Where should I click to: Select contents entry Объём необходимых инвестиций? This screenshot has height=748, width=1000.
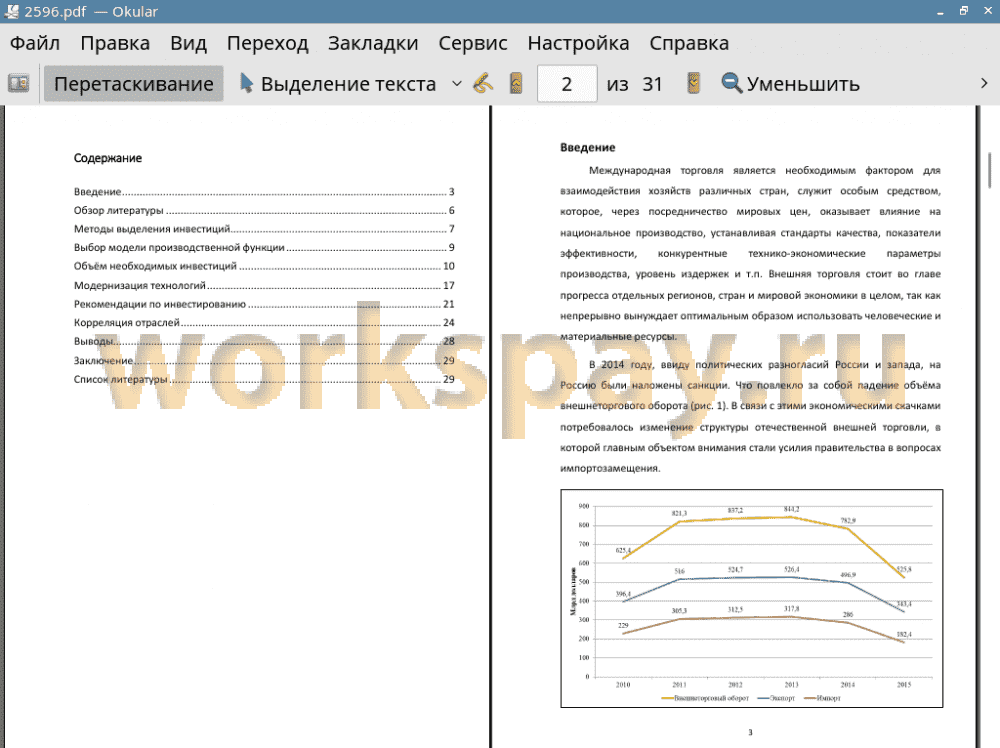point(264,266)
